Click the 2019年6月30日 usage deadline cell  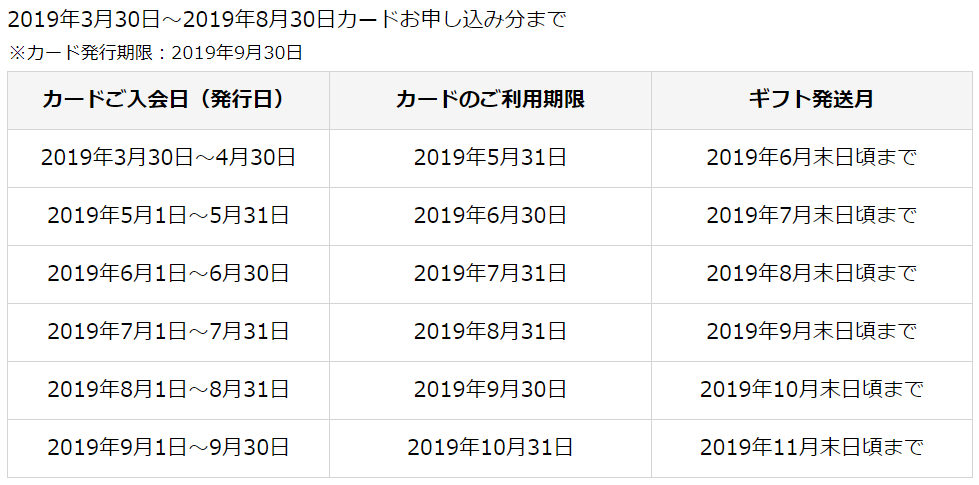coord(490,215)
